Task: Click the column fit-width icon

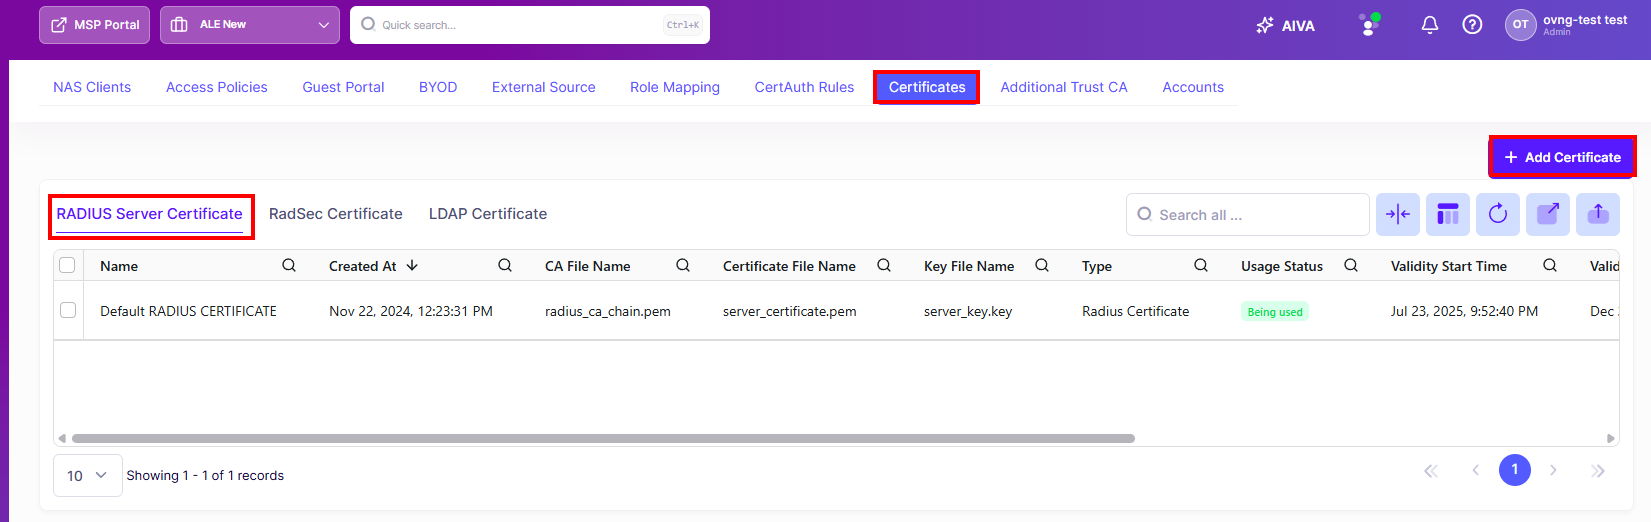Action: pyautogui.click(x=1398, y=214)
